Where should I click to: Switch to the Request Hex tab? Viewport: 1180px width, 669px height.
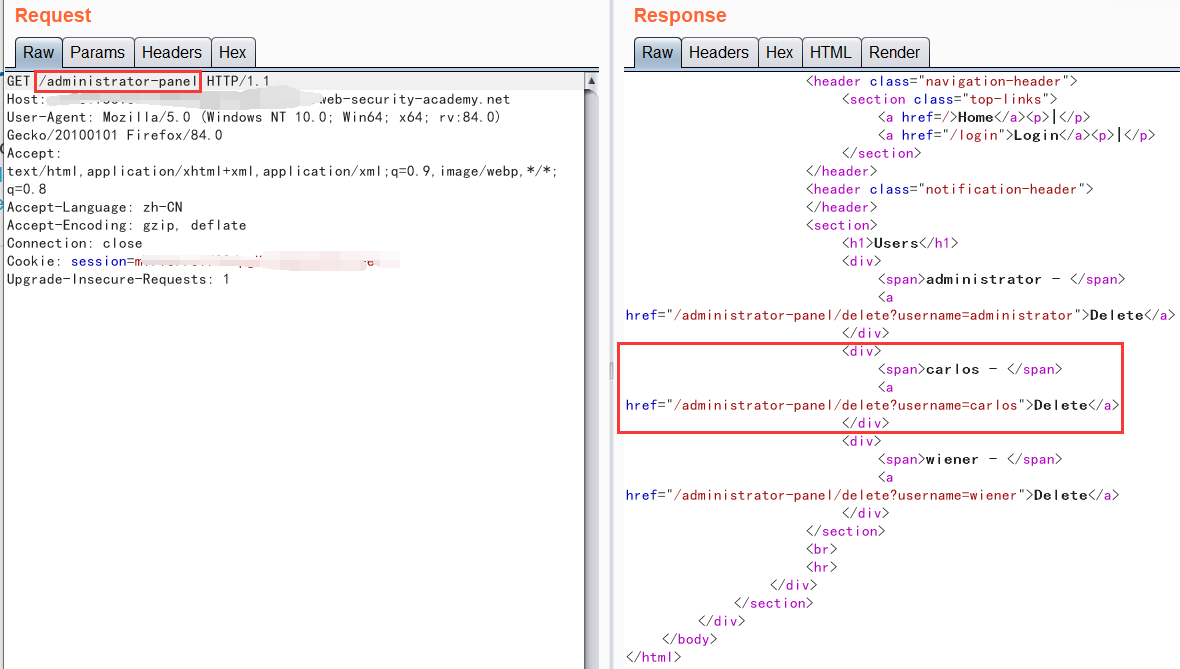pyautogui.click(x=233, y=53)
